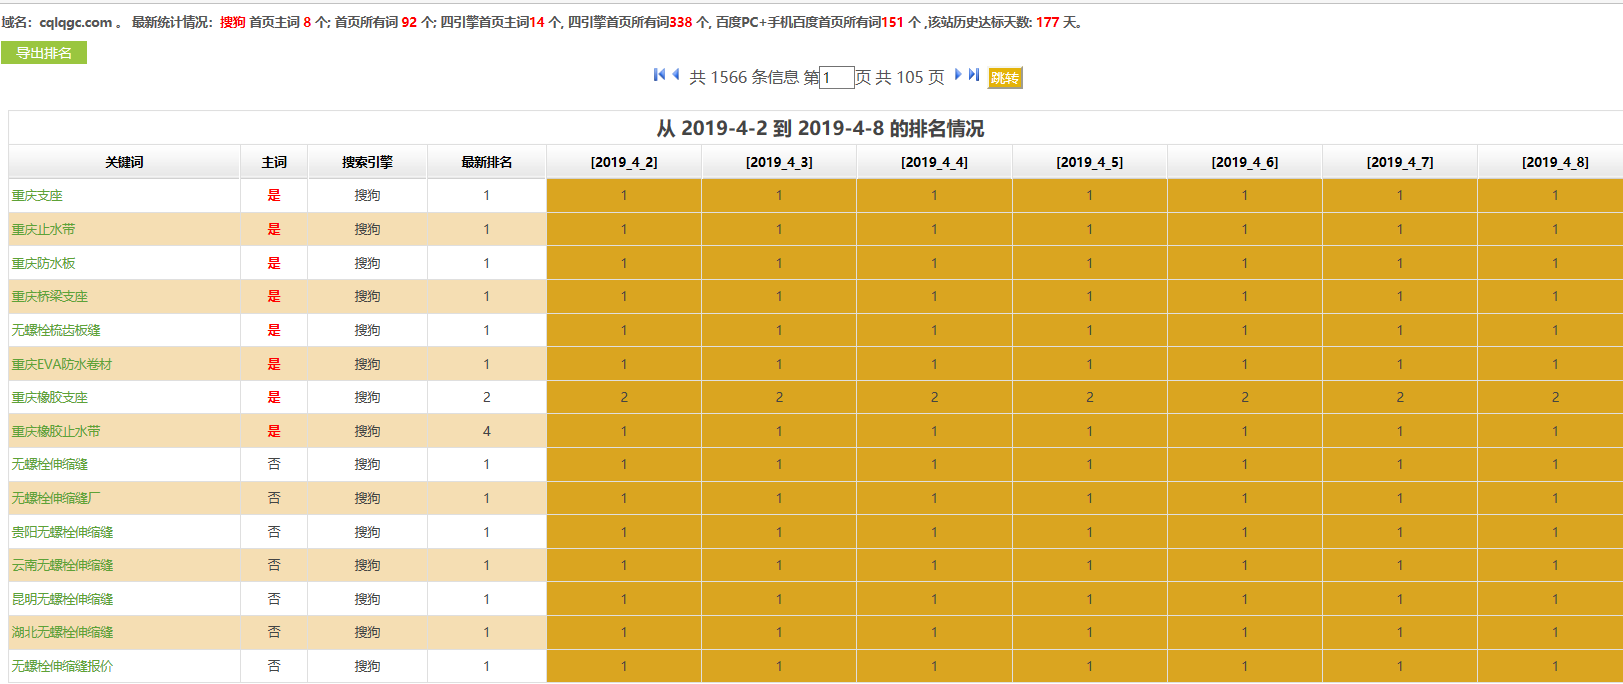This screenshot has width=1623, height=684.
Task: Click 搜狗 engine cell in 重庆防水板 row
Action: tap(367, 264)
